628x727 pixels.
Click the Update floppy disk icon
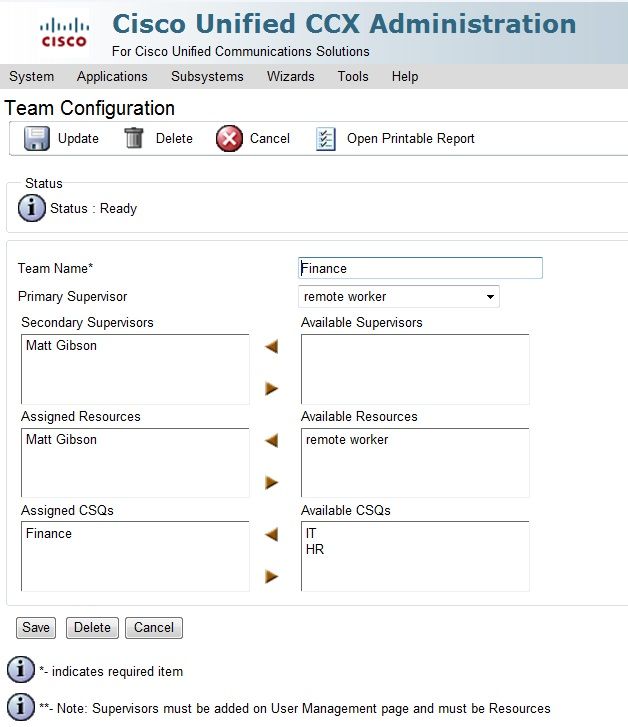pos(37,138)
